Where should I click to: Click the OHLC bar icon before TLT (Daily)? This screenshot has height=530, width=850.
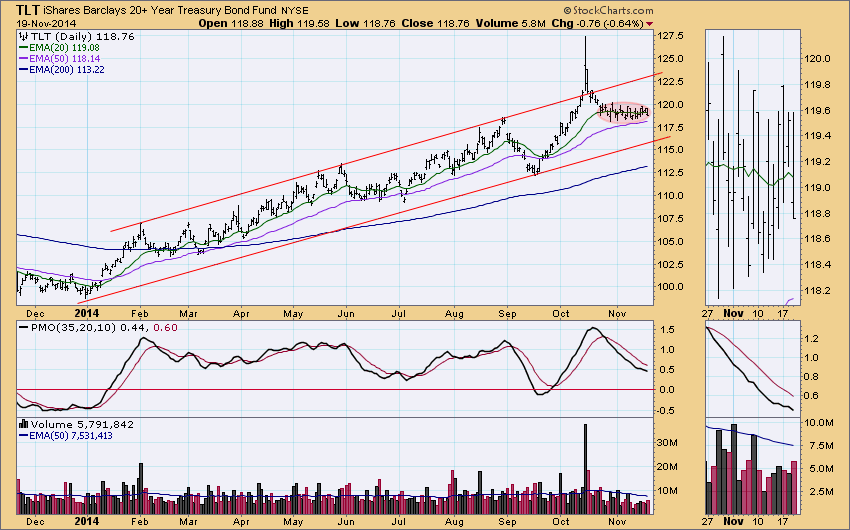(21, 36)
